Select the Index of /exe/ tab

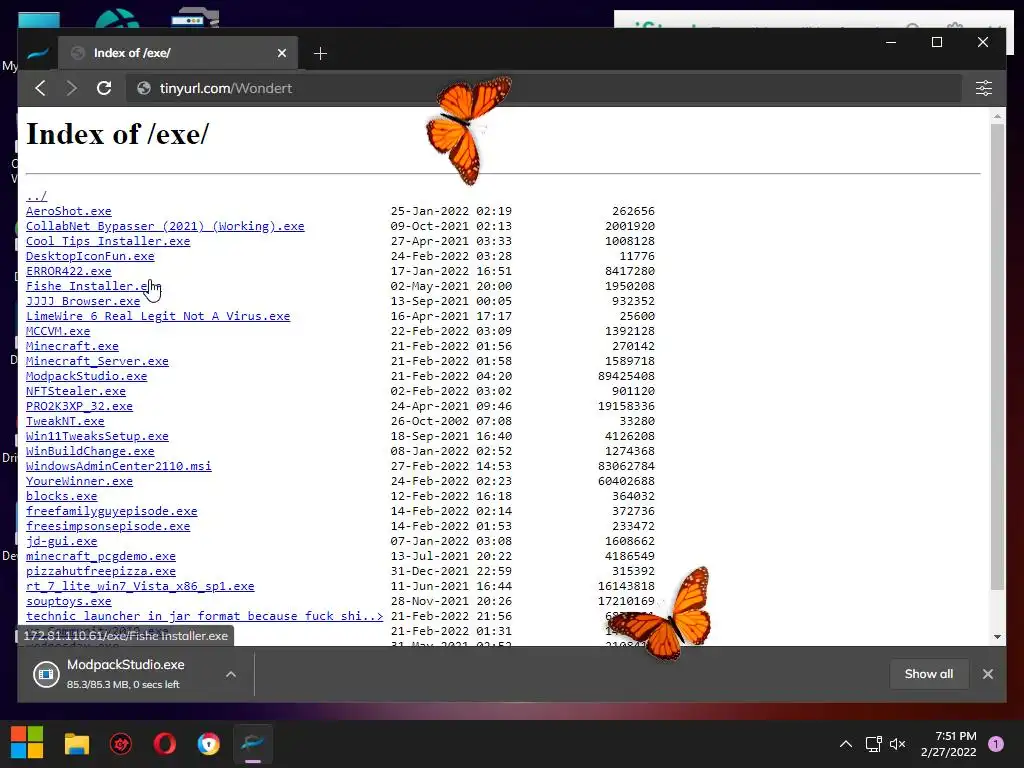[x=178, y=53]
